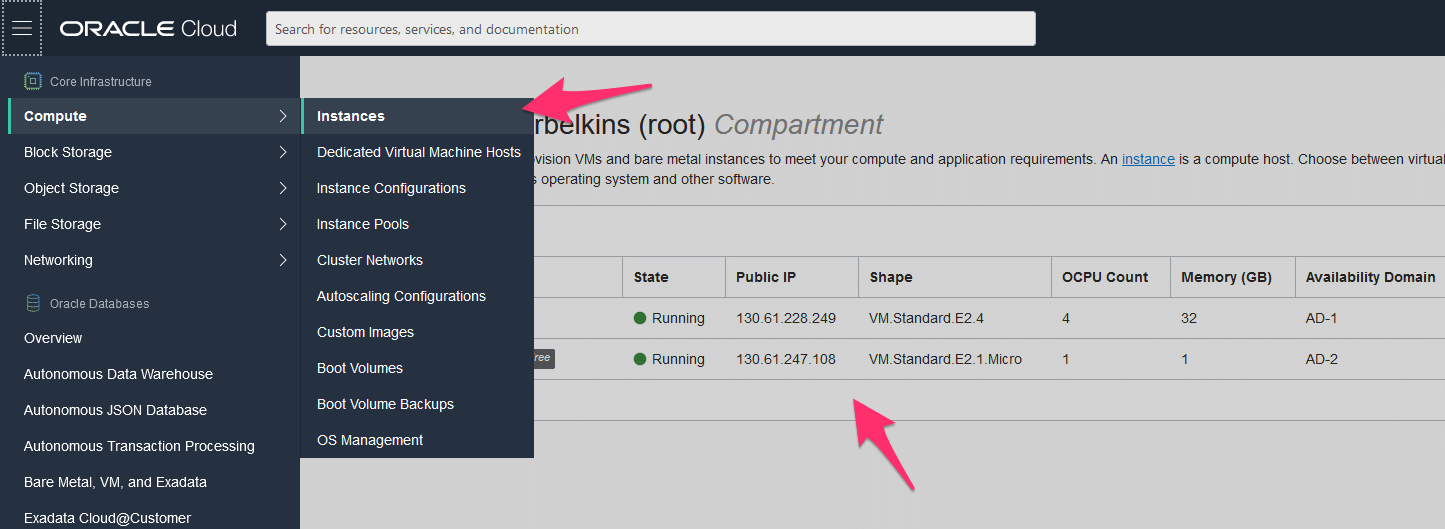
Task: Click the green Running status dot for 130.61.247.108
Action: (640, 359)
